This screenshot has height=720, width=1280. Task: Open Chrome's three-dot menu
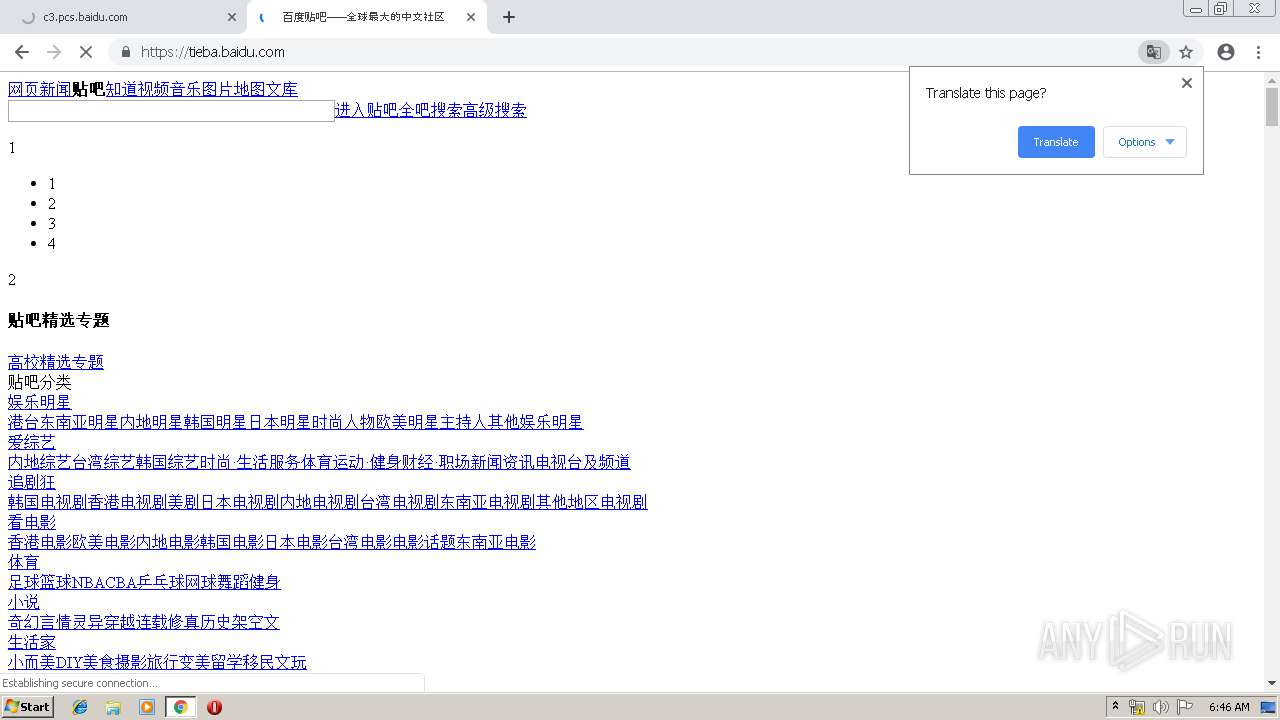(1258, 52)
